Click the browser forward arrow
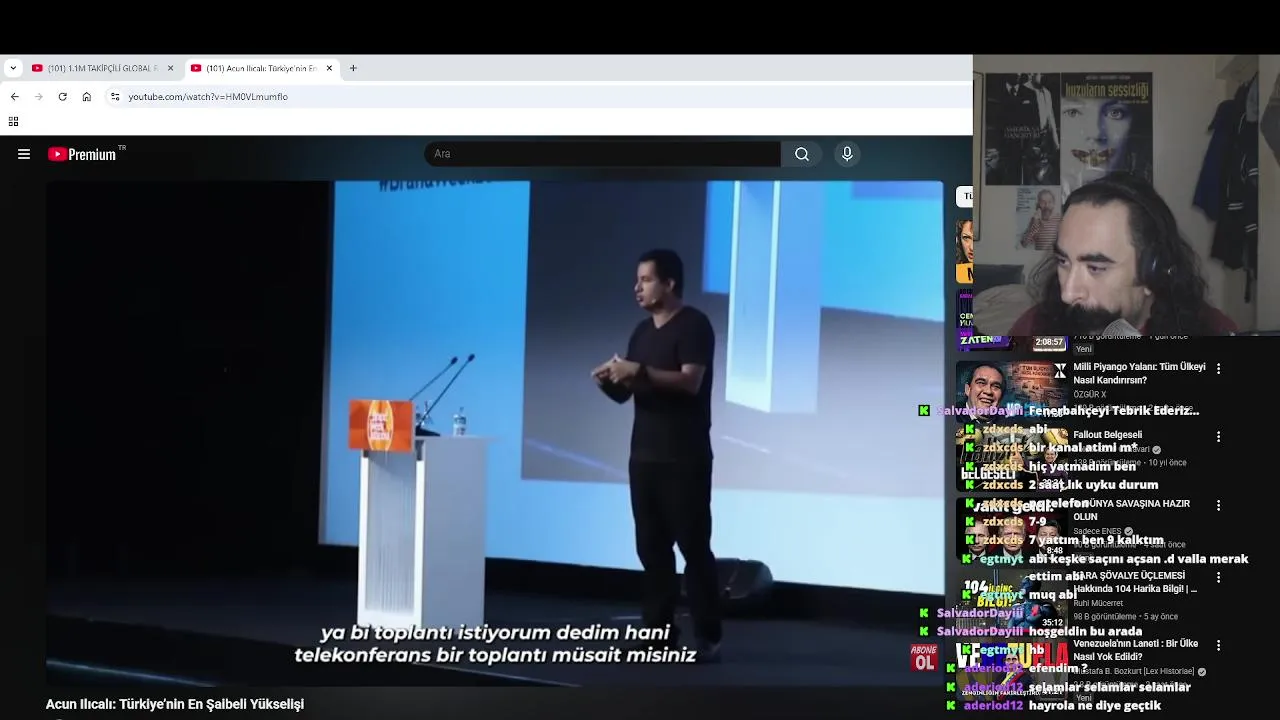Screen dimensions: 1280x720 [x=38, y=97]
